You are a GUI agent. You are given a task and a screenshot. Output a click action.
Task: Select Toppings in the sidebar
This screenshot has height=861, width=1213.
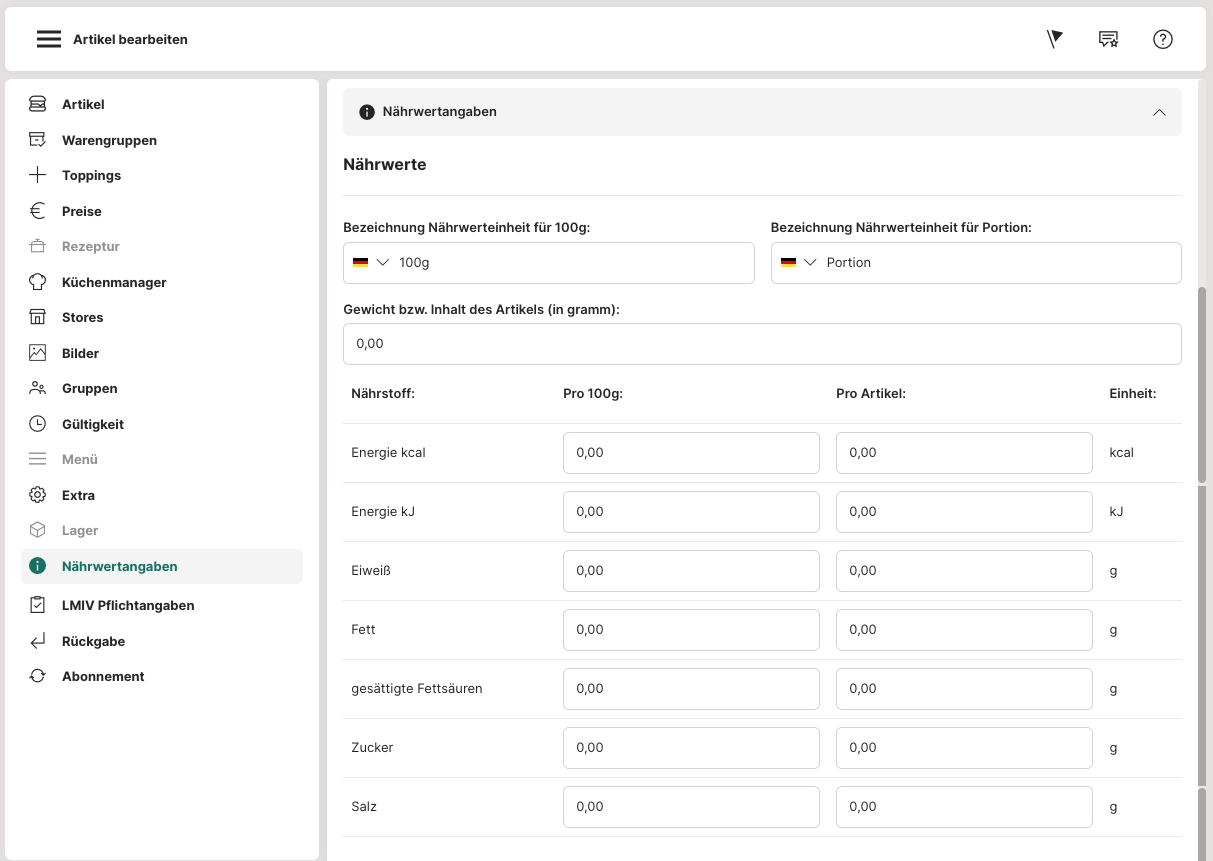(x=91, y=175)
